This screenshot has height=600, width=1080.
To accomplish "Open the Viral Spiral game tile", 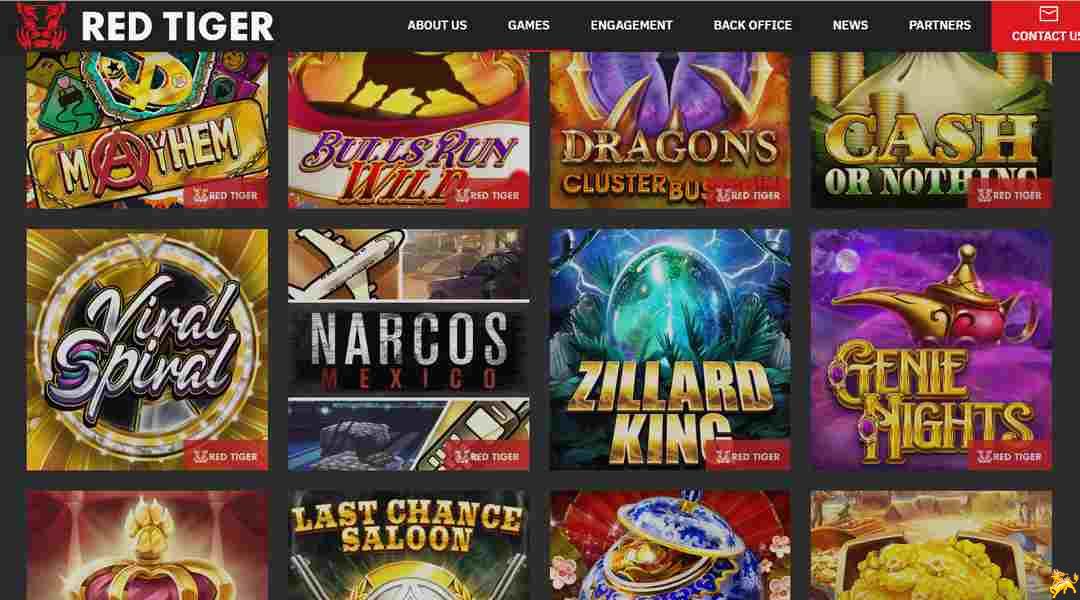I will [147, 350].
